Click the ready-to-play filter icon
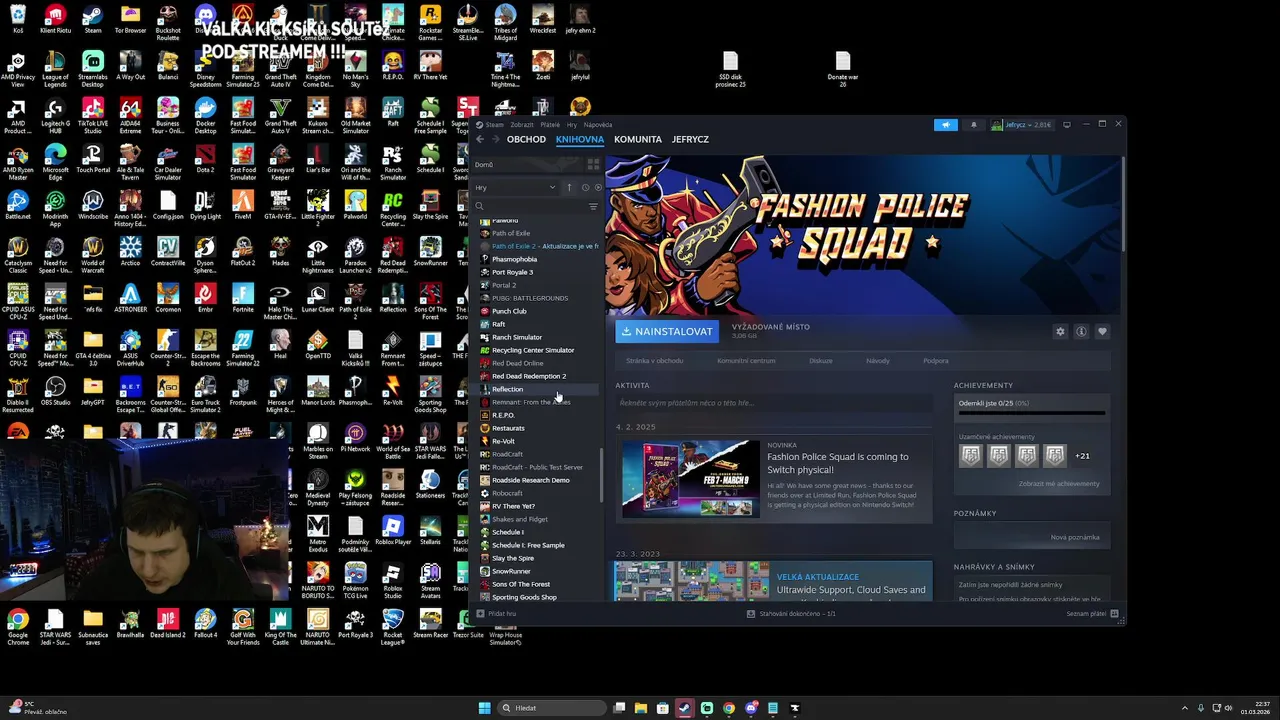Screen dimensions: 1280x720 (x=598, y=187)
